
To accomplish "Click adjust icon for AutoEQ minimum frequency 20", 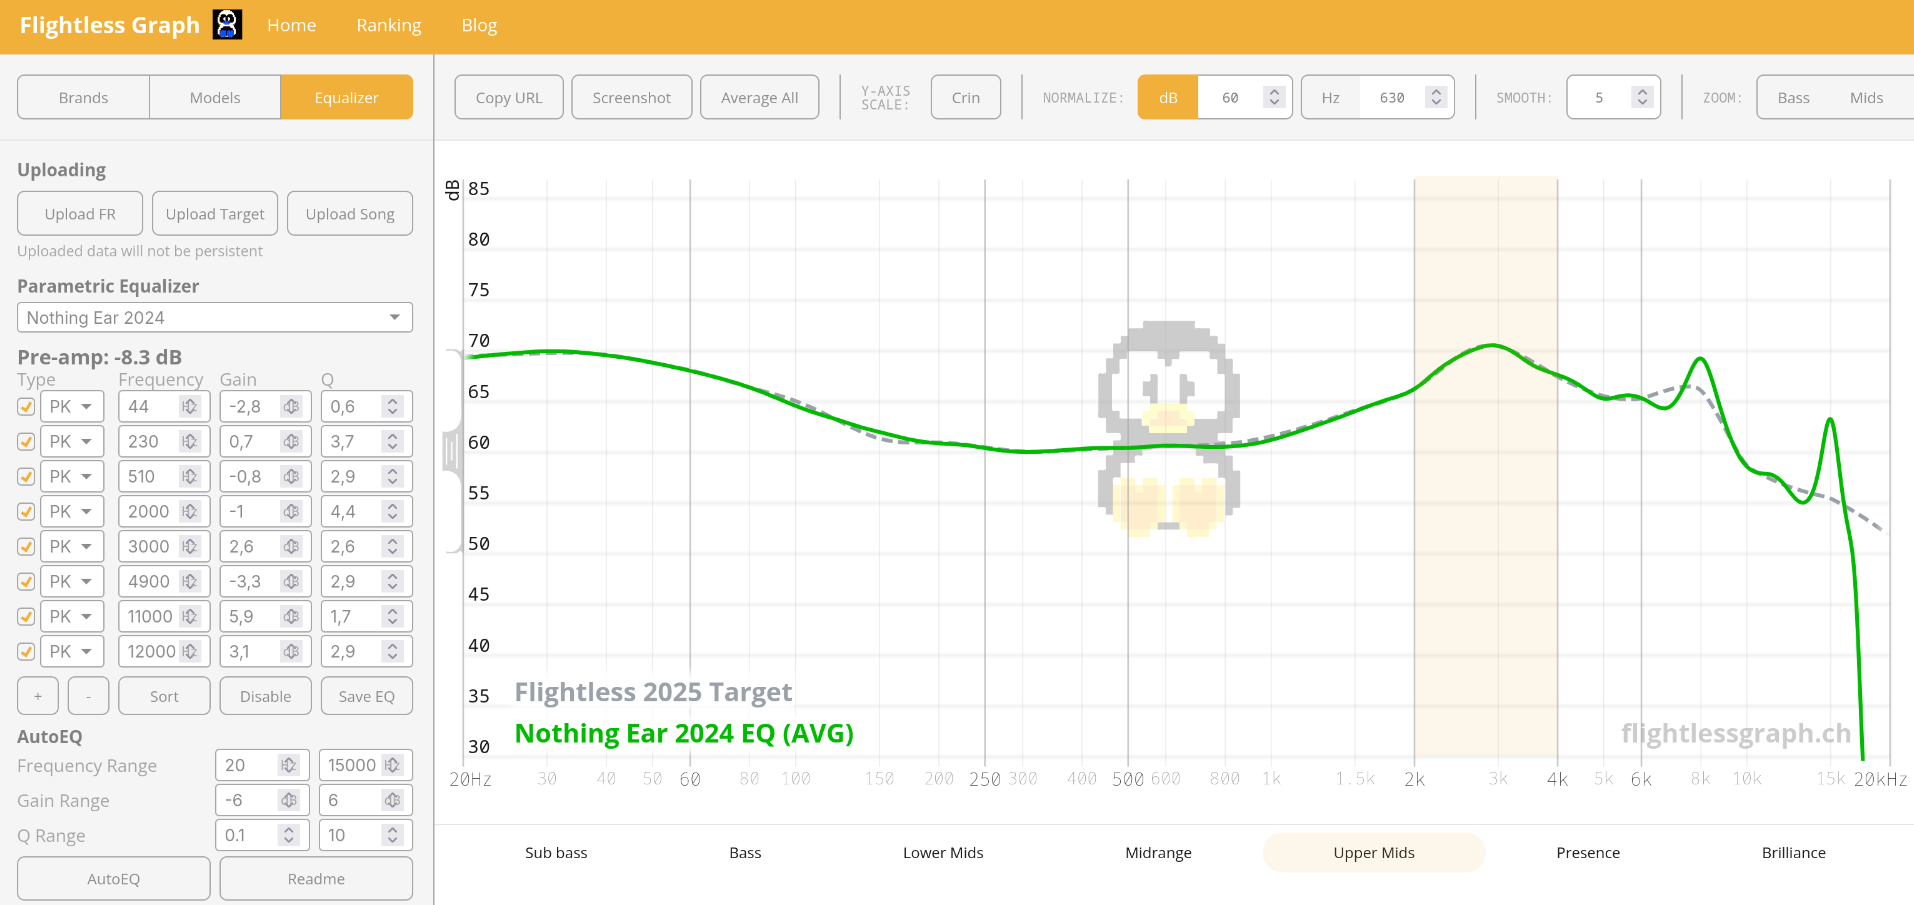I will coord(289,765).
